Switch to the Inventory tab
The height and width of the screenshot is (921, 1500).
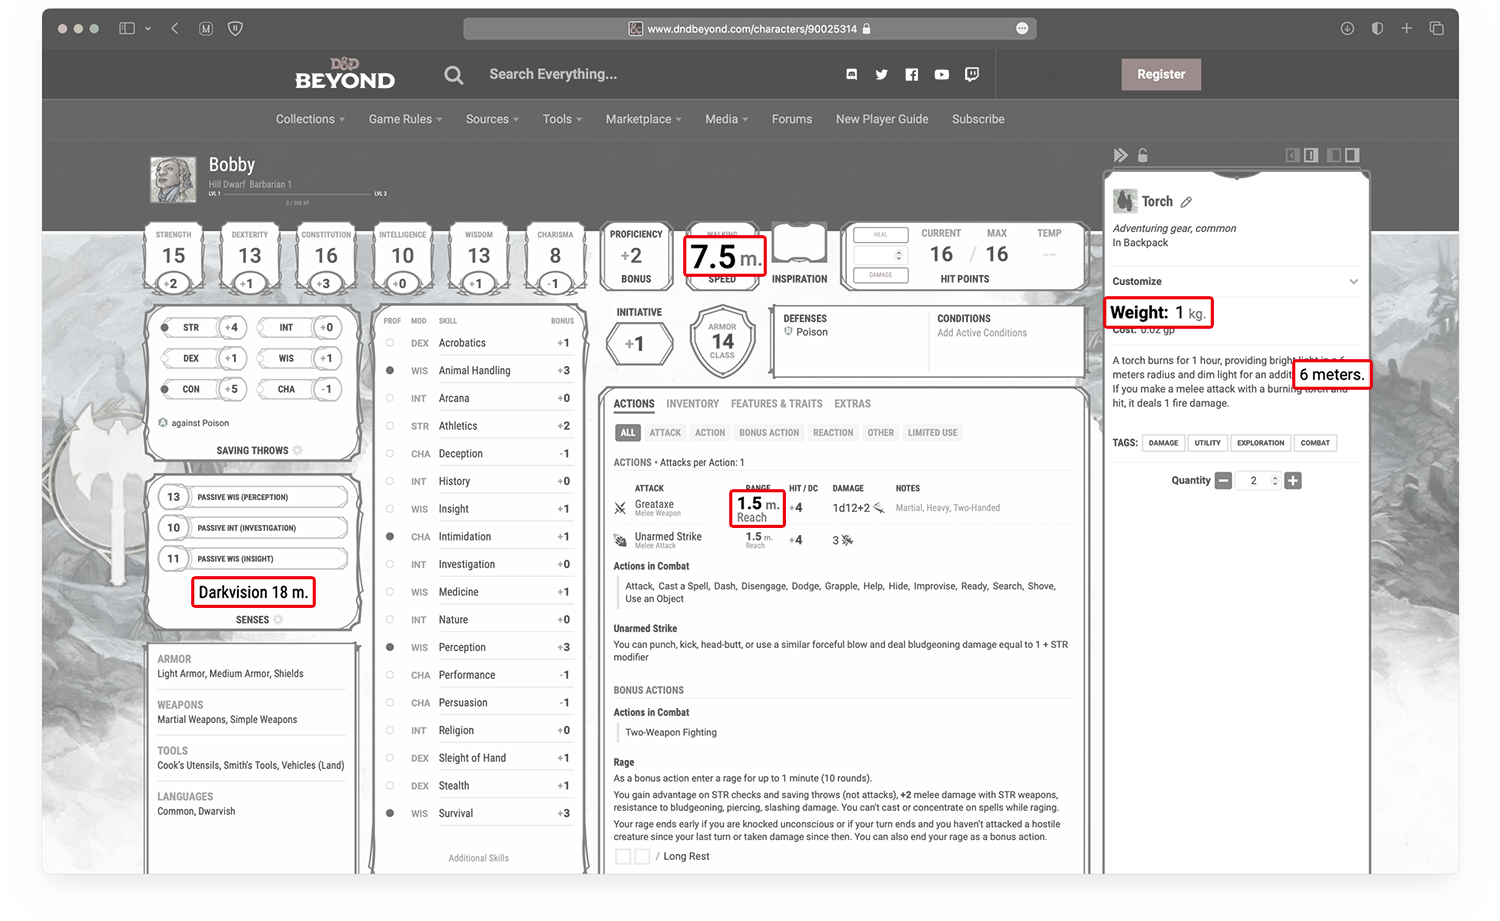click(x=692, y=404)
